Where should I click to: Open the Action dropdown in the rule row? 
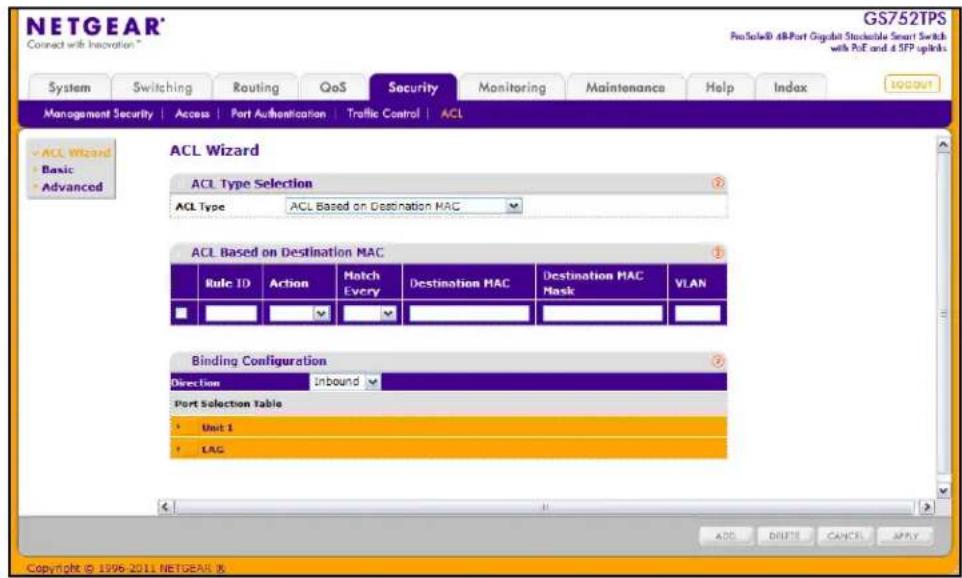coord(299,314)
